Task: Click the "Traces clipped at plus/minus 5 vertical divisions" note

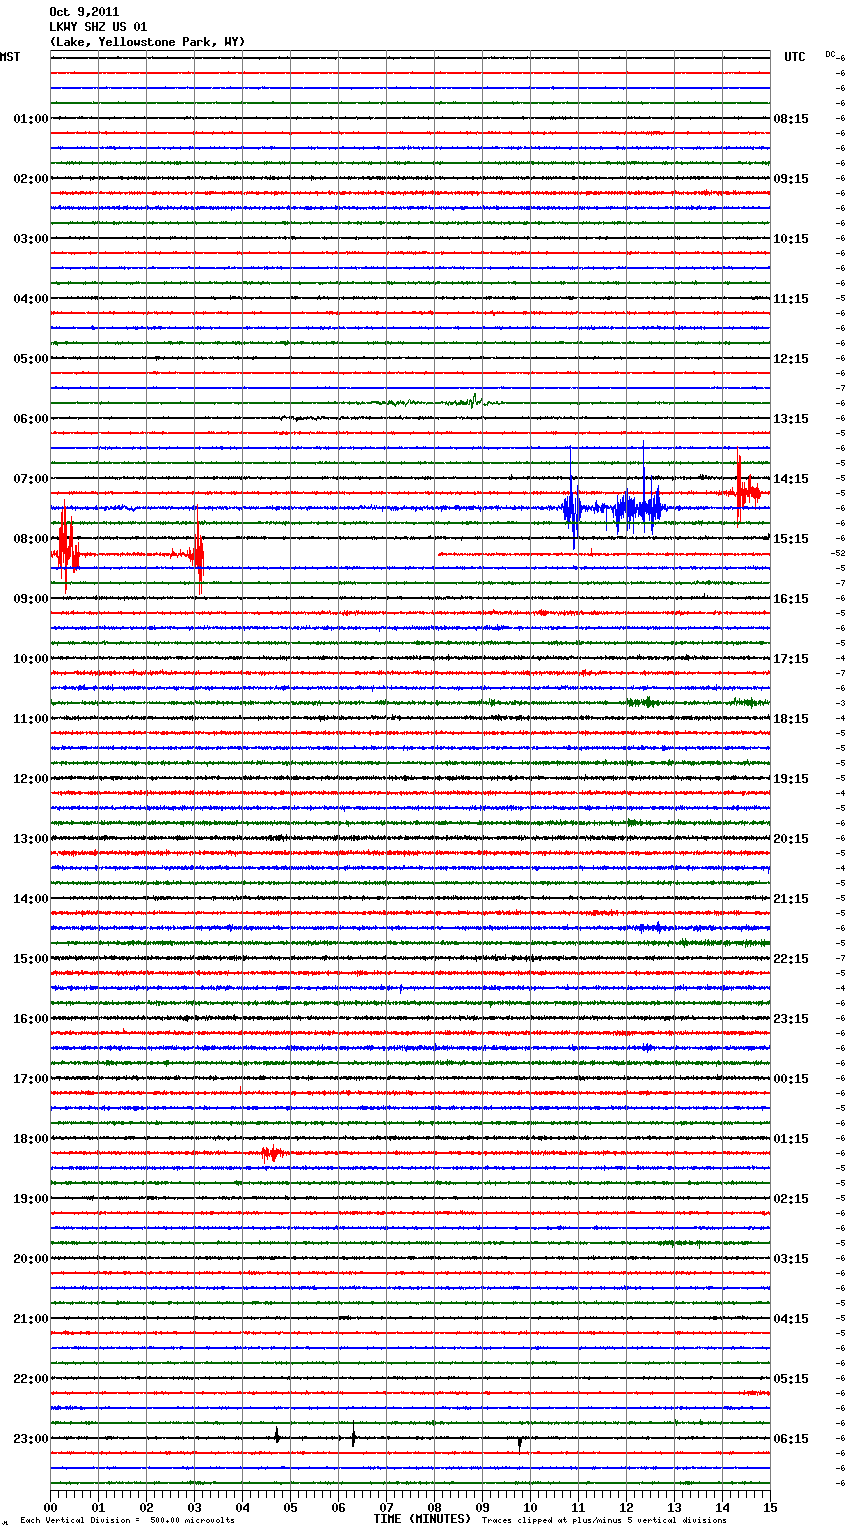Action: pos(604,1521)
